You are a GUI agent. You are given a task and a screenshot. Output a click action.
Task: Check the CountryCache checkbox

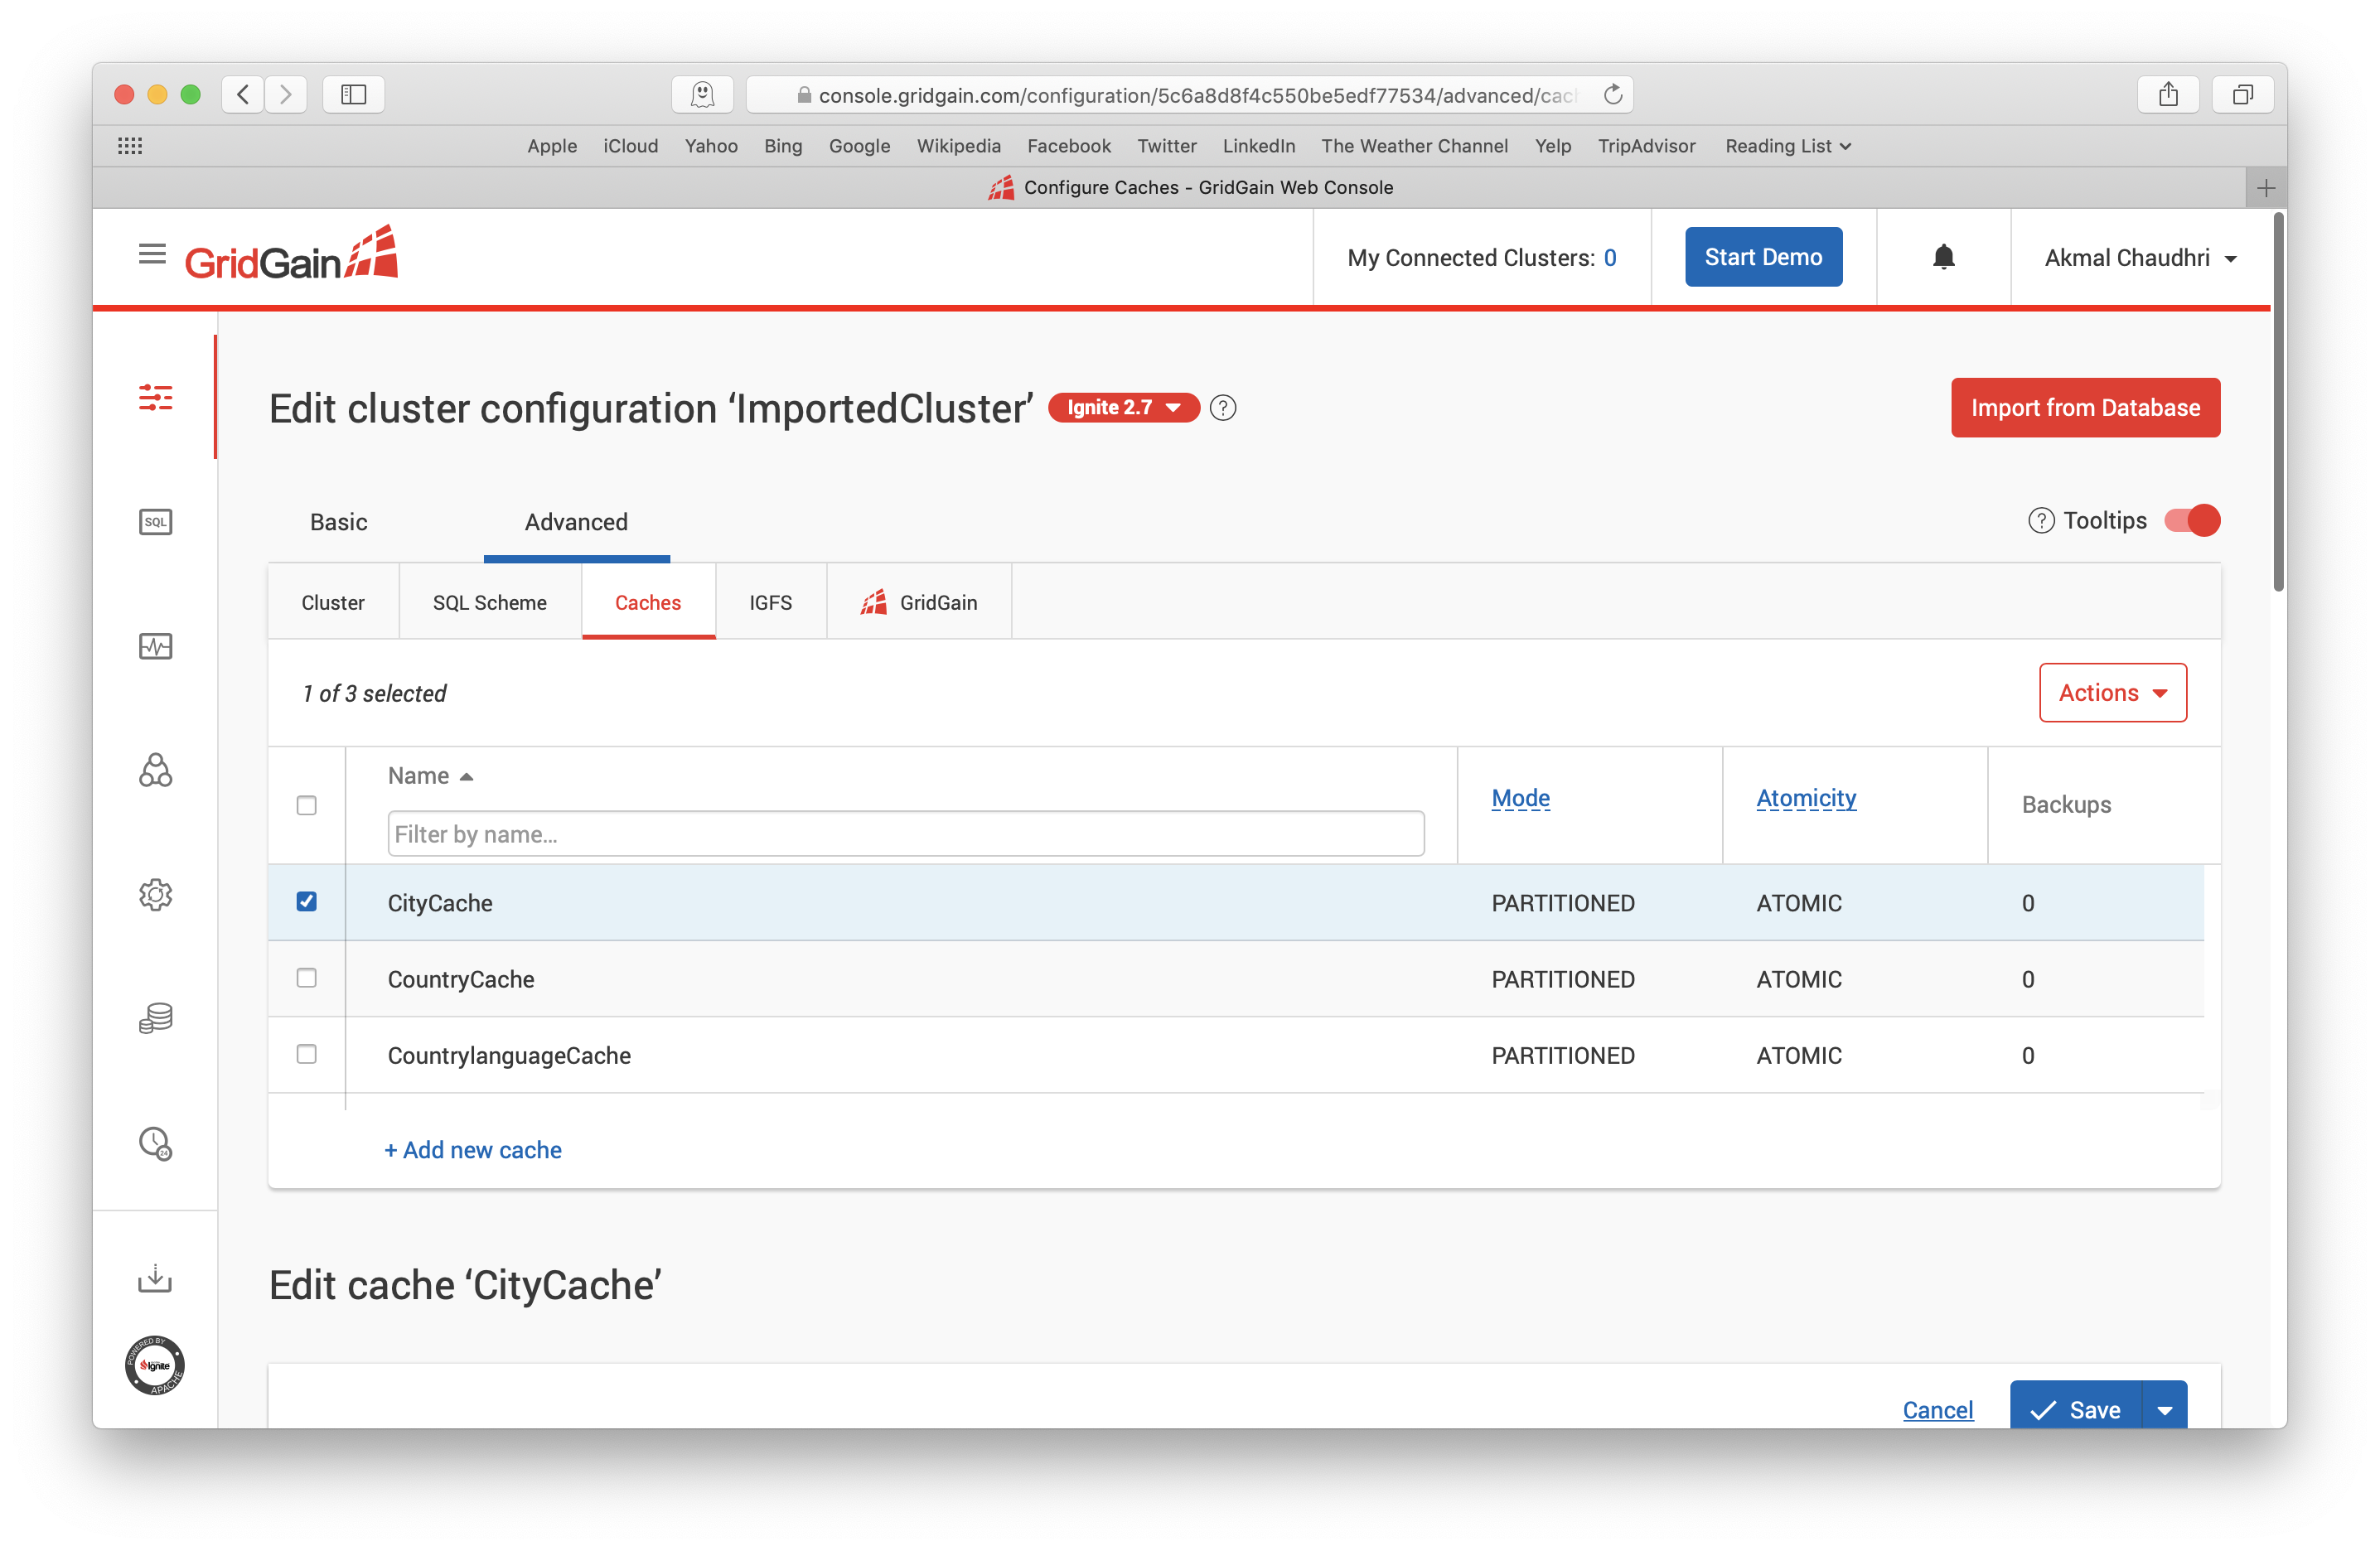[307, 977]
